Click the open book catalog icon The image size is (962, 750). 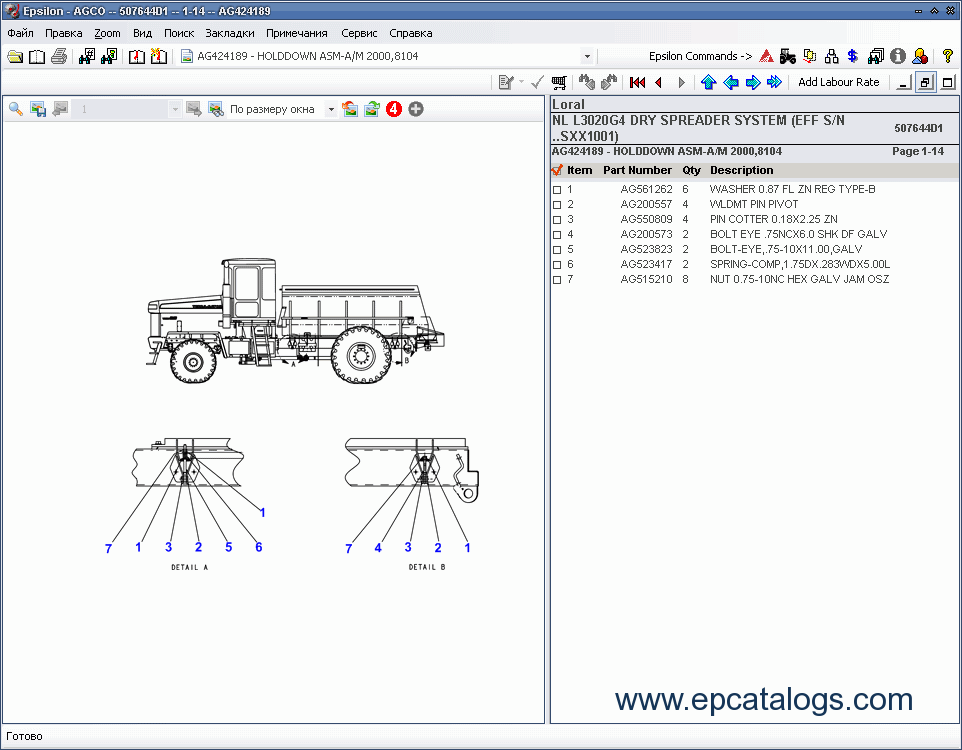37,56
